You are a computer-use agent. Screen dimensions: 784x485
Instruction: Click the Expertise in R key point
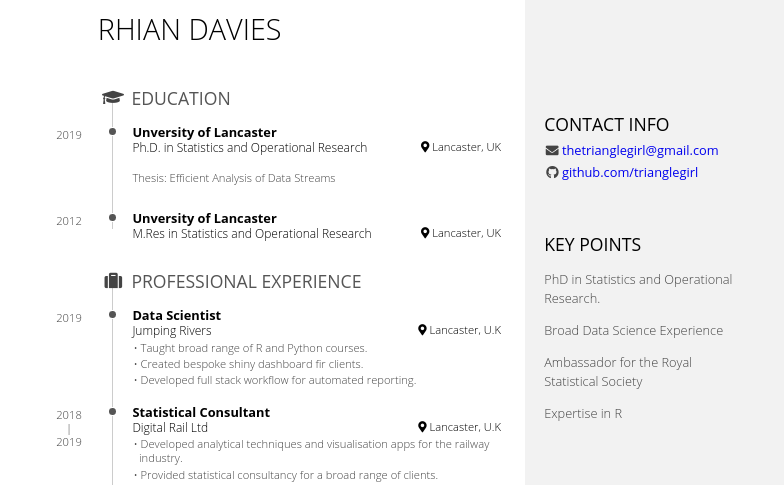click(x=583, y=414)
